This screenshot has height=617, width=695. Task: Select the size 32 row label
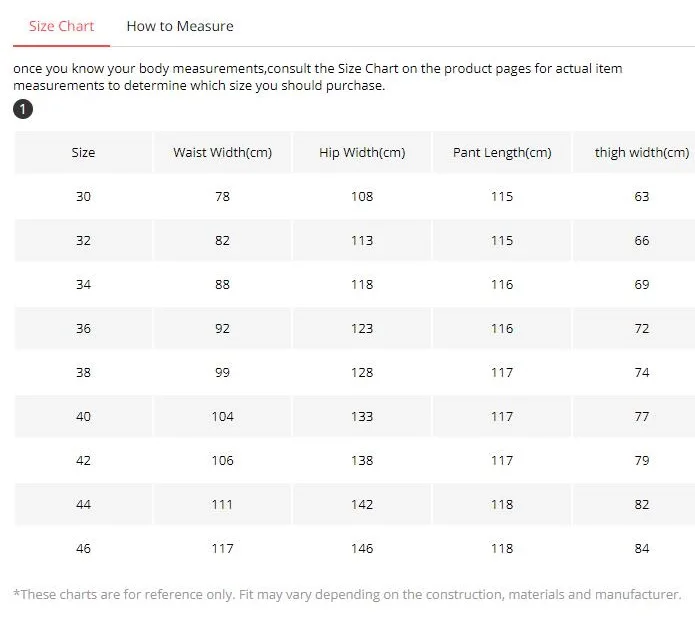click(x=83, y=241)
